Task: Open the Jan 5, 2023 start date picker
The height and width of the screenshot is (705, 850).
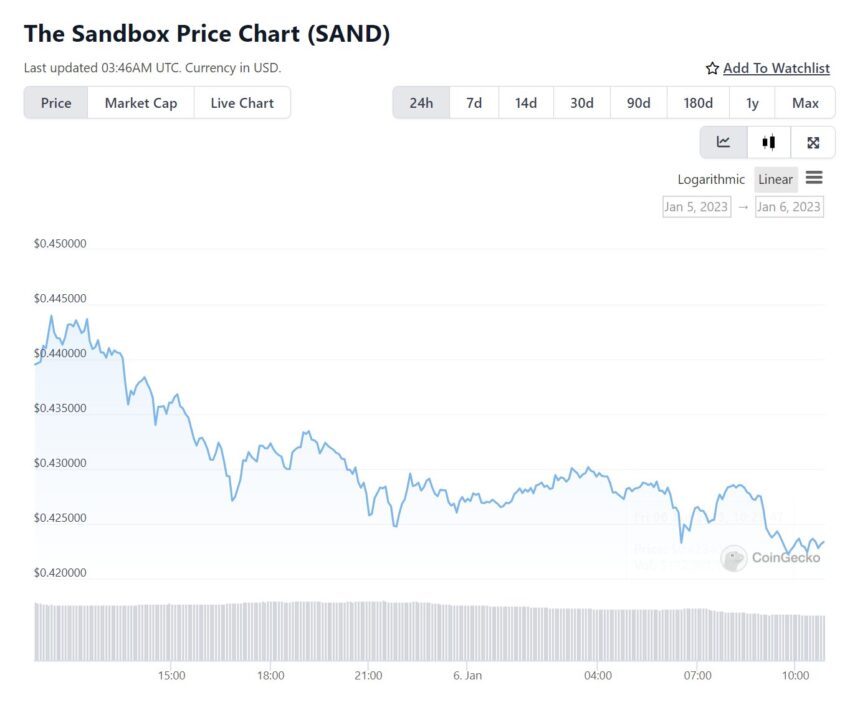Action: coord(697,206)
